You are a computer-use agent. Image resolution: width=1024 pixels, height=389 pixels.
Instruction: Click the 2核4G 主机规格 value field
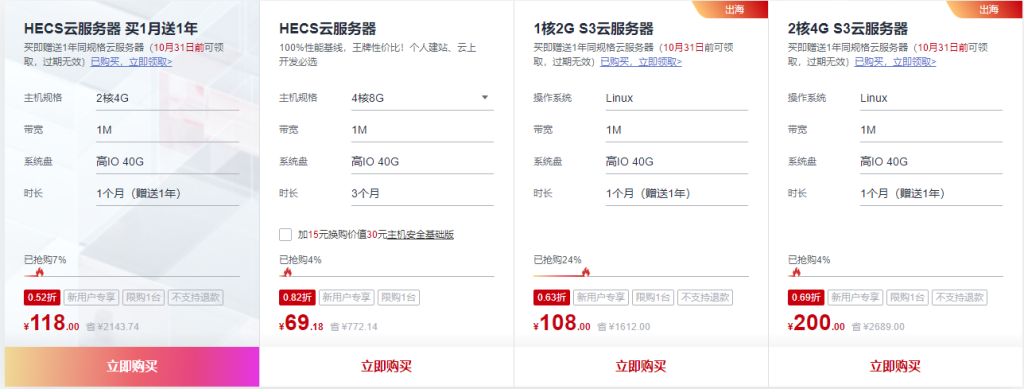point(167,98)
